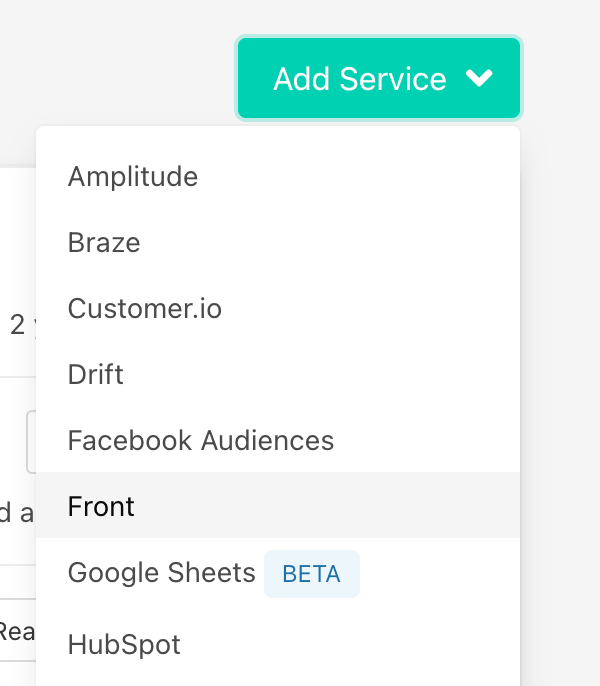Viewport: 600px width, 686px height.
Task: Click the cut-off 'd a' text at left
Action: pos(17,513)
